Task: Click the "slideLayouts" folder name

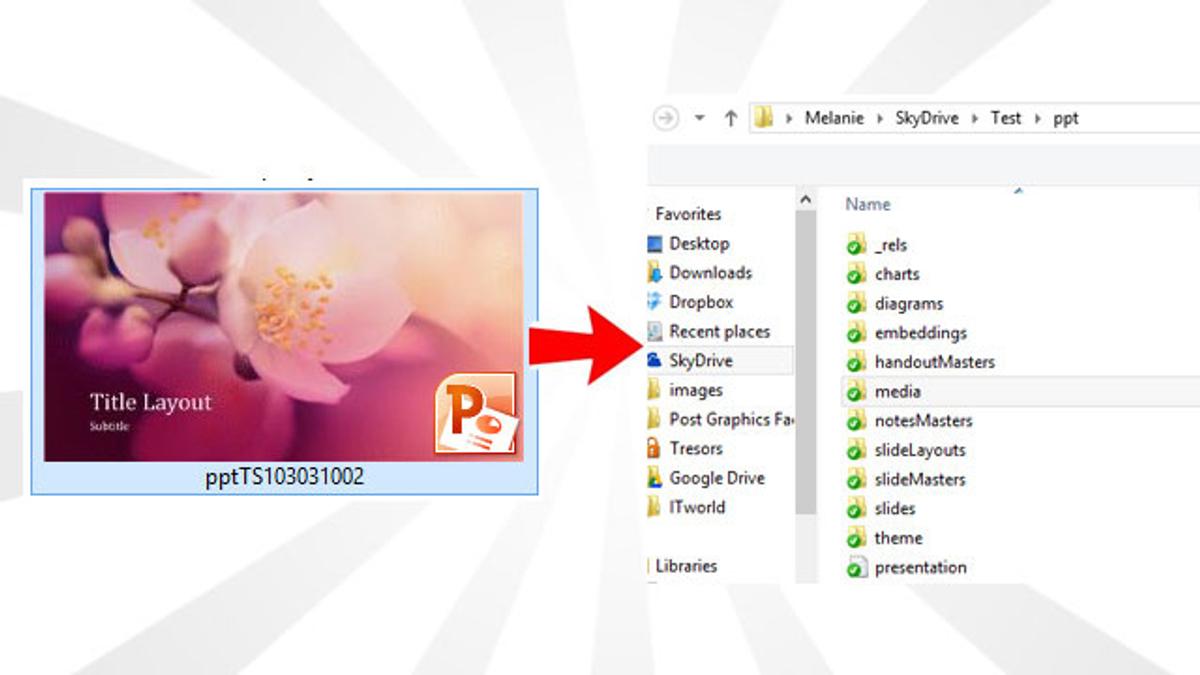Action: pyautogui.click(x=920, y=450)
